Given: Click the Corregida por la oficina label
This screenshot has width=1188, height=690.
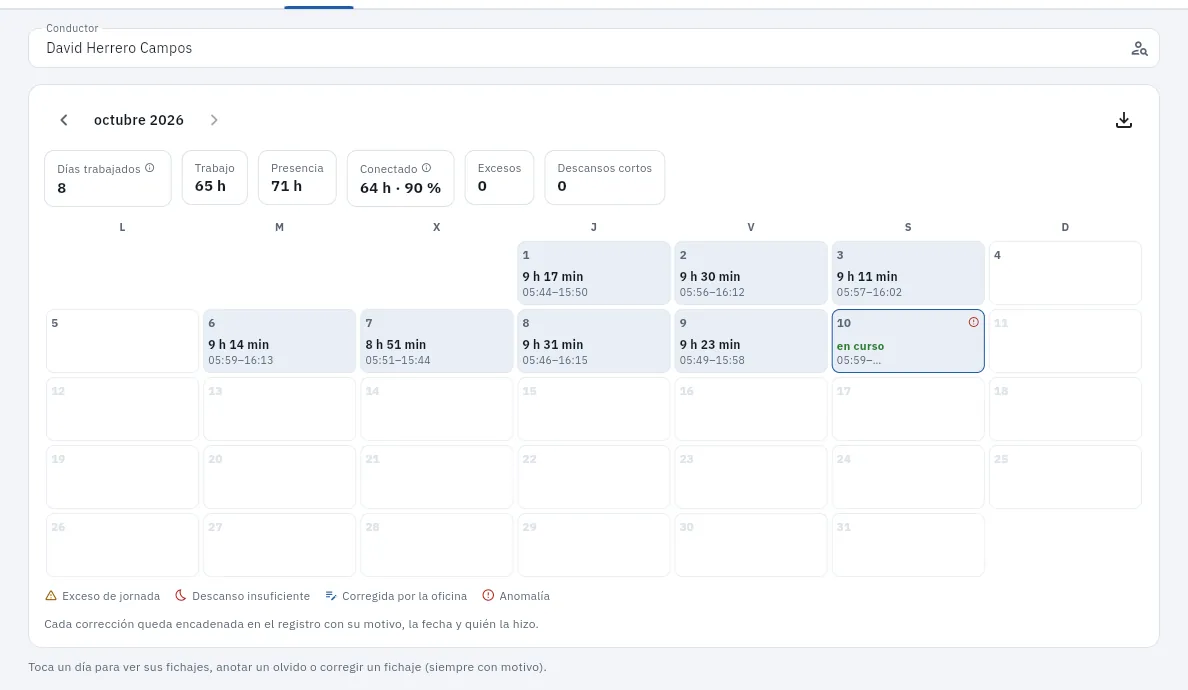Looking at the screenshot, I should (405, 596).
